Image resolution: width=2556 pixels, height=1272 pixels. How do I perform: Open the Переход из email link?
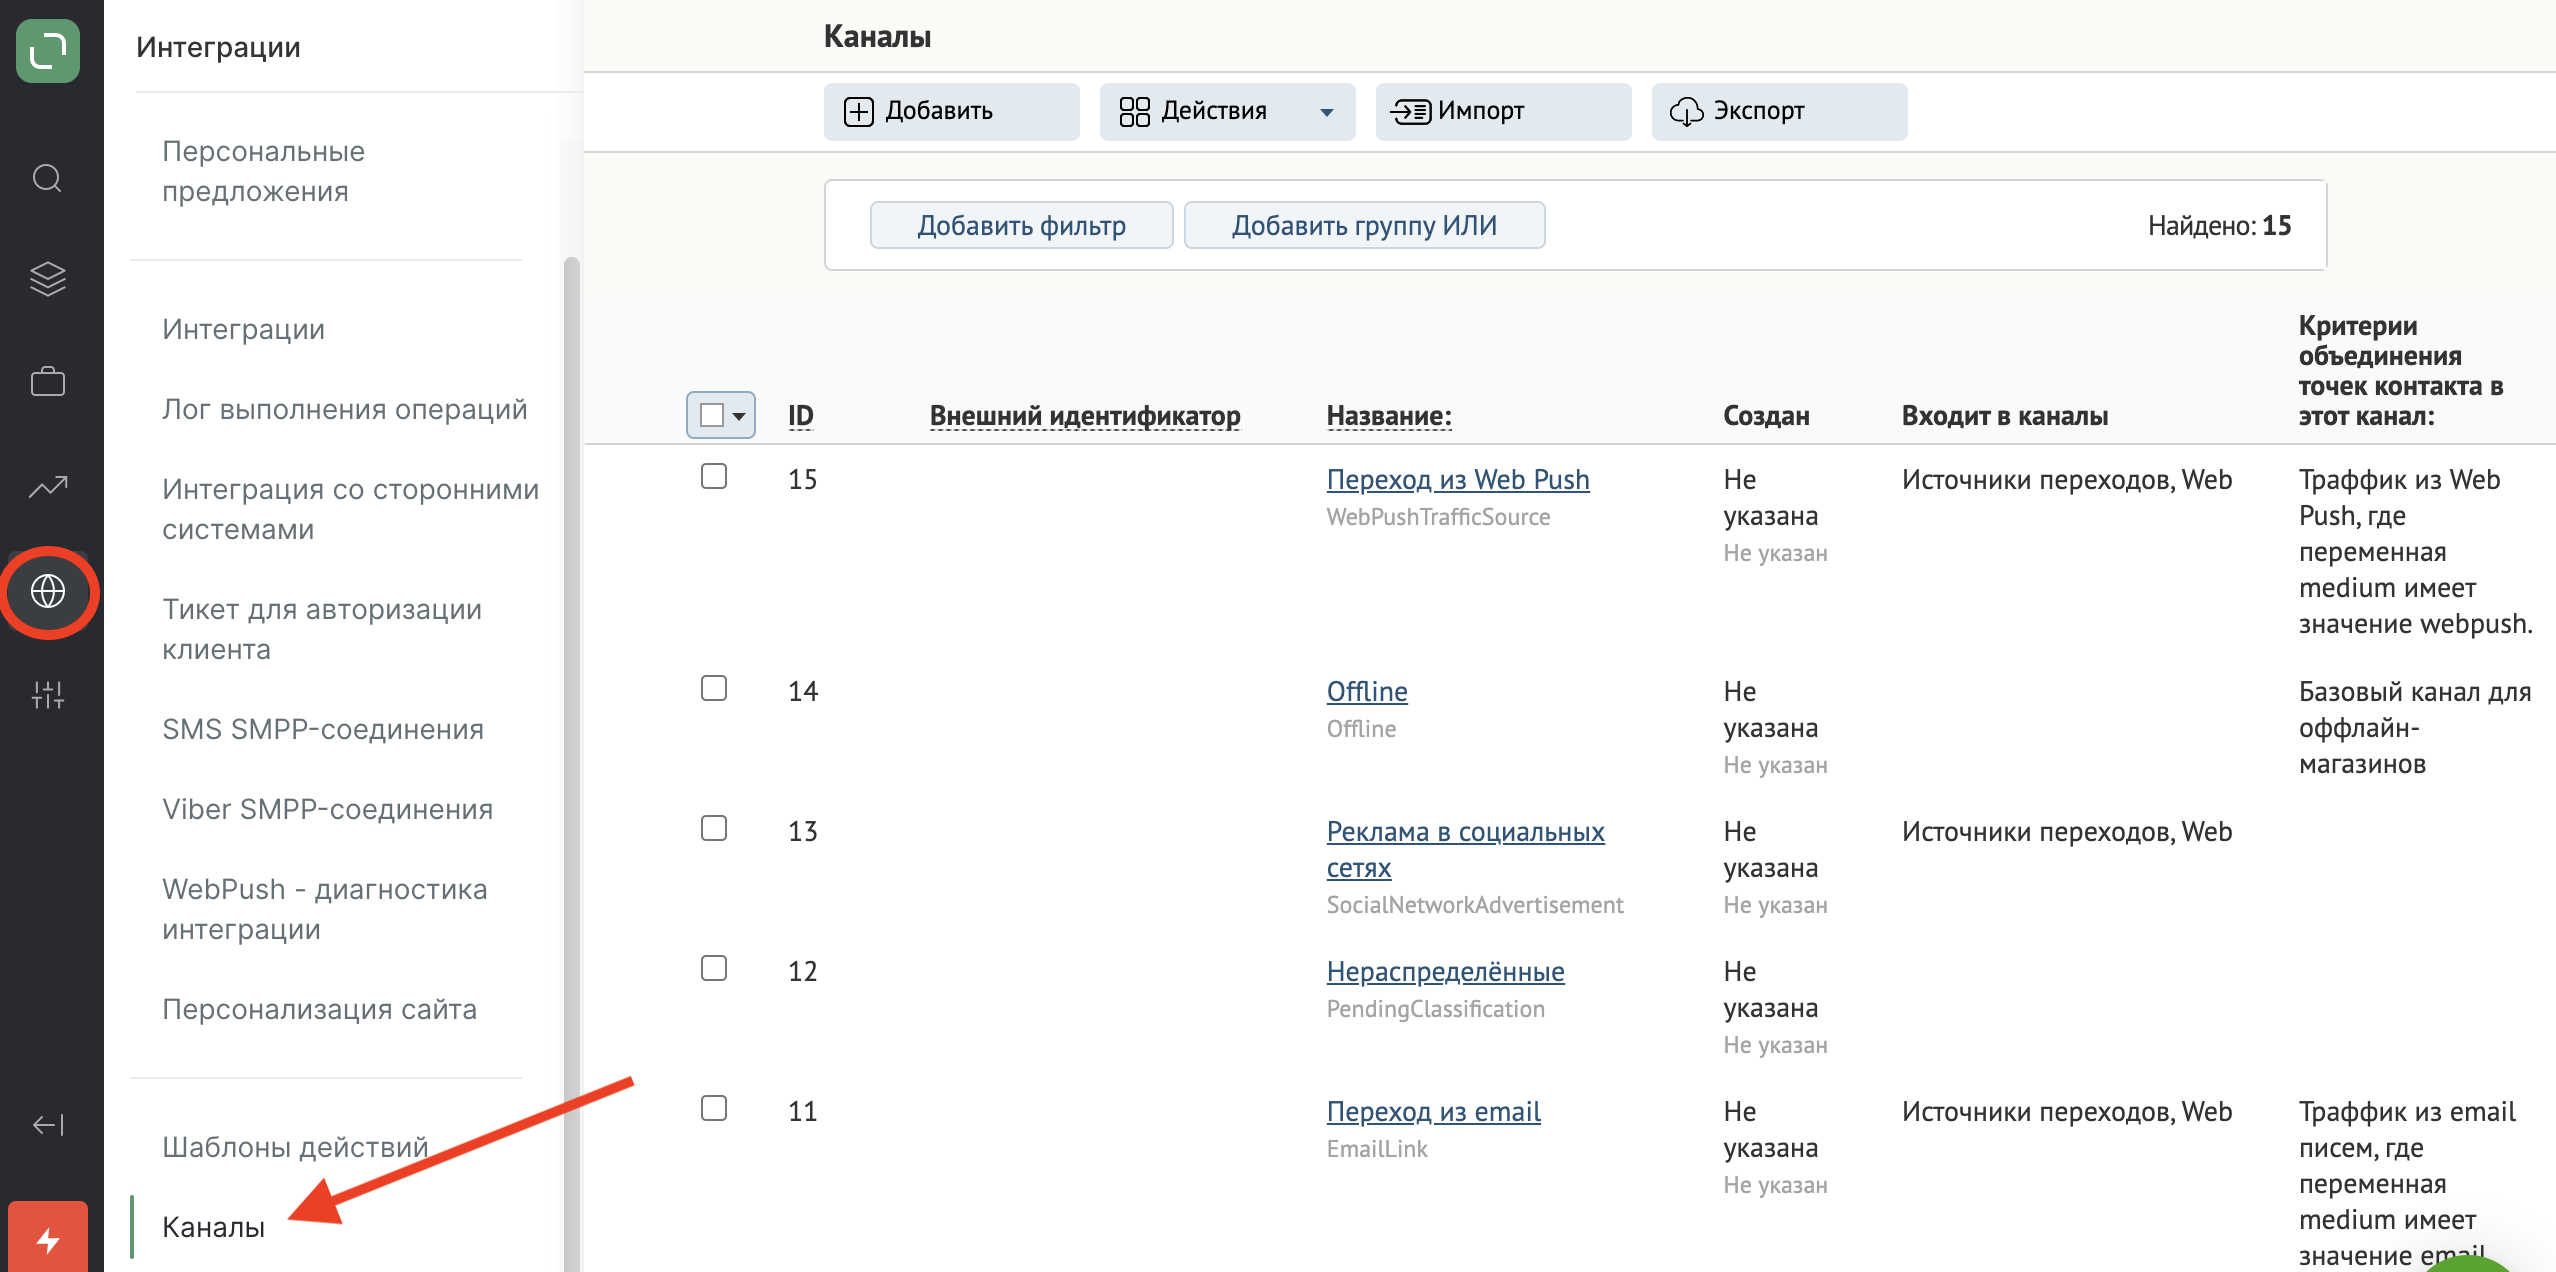point(1433,1111)
